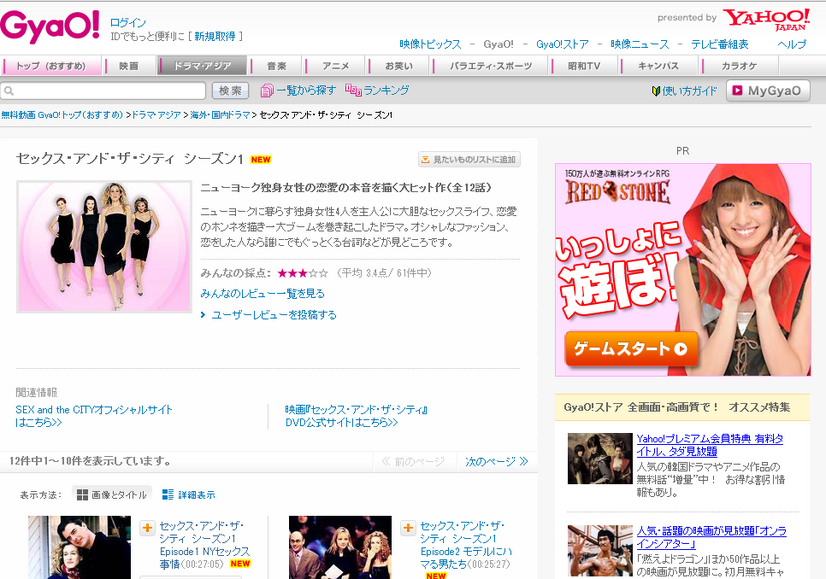The height and width of the screenshot is (579, 826).
Task: Click the Episode1 video thumbnail
Action: [x=80, y=547]
